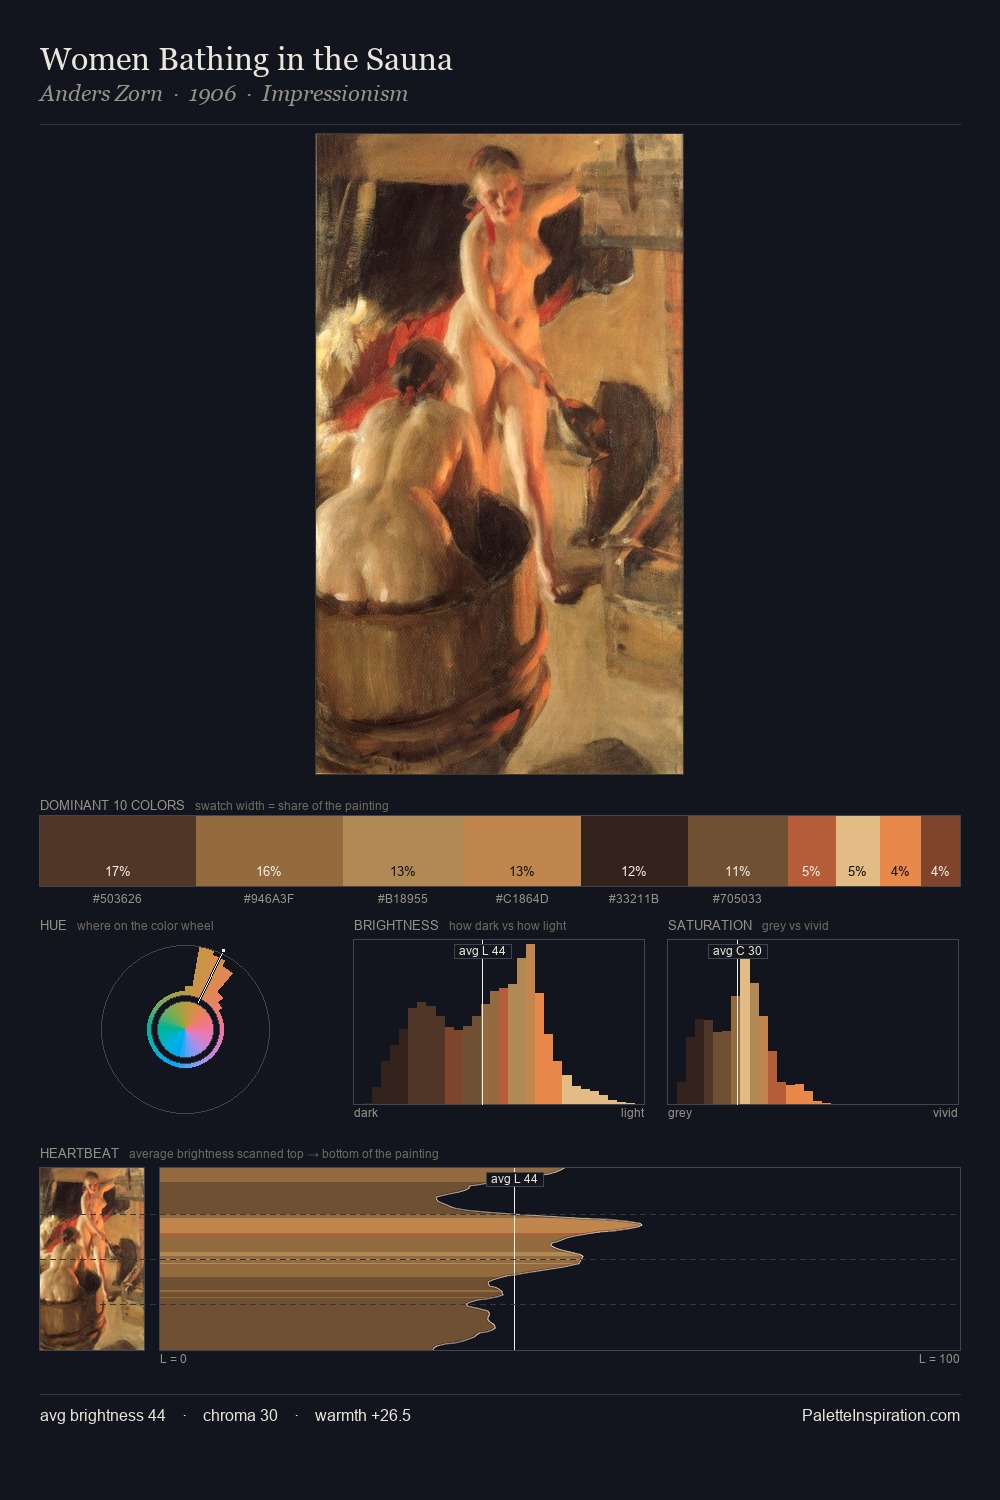Select the 11% swatch above #705033
The image size is (1000, 1500).
coord(738,851)
